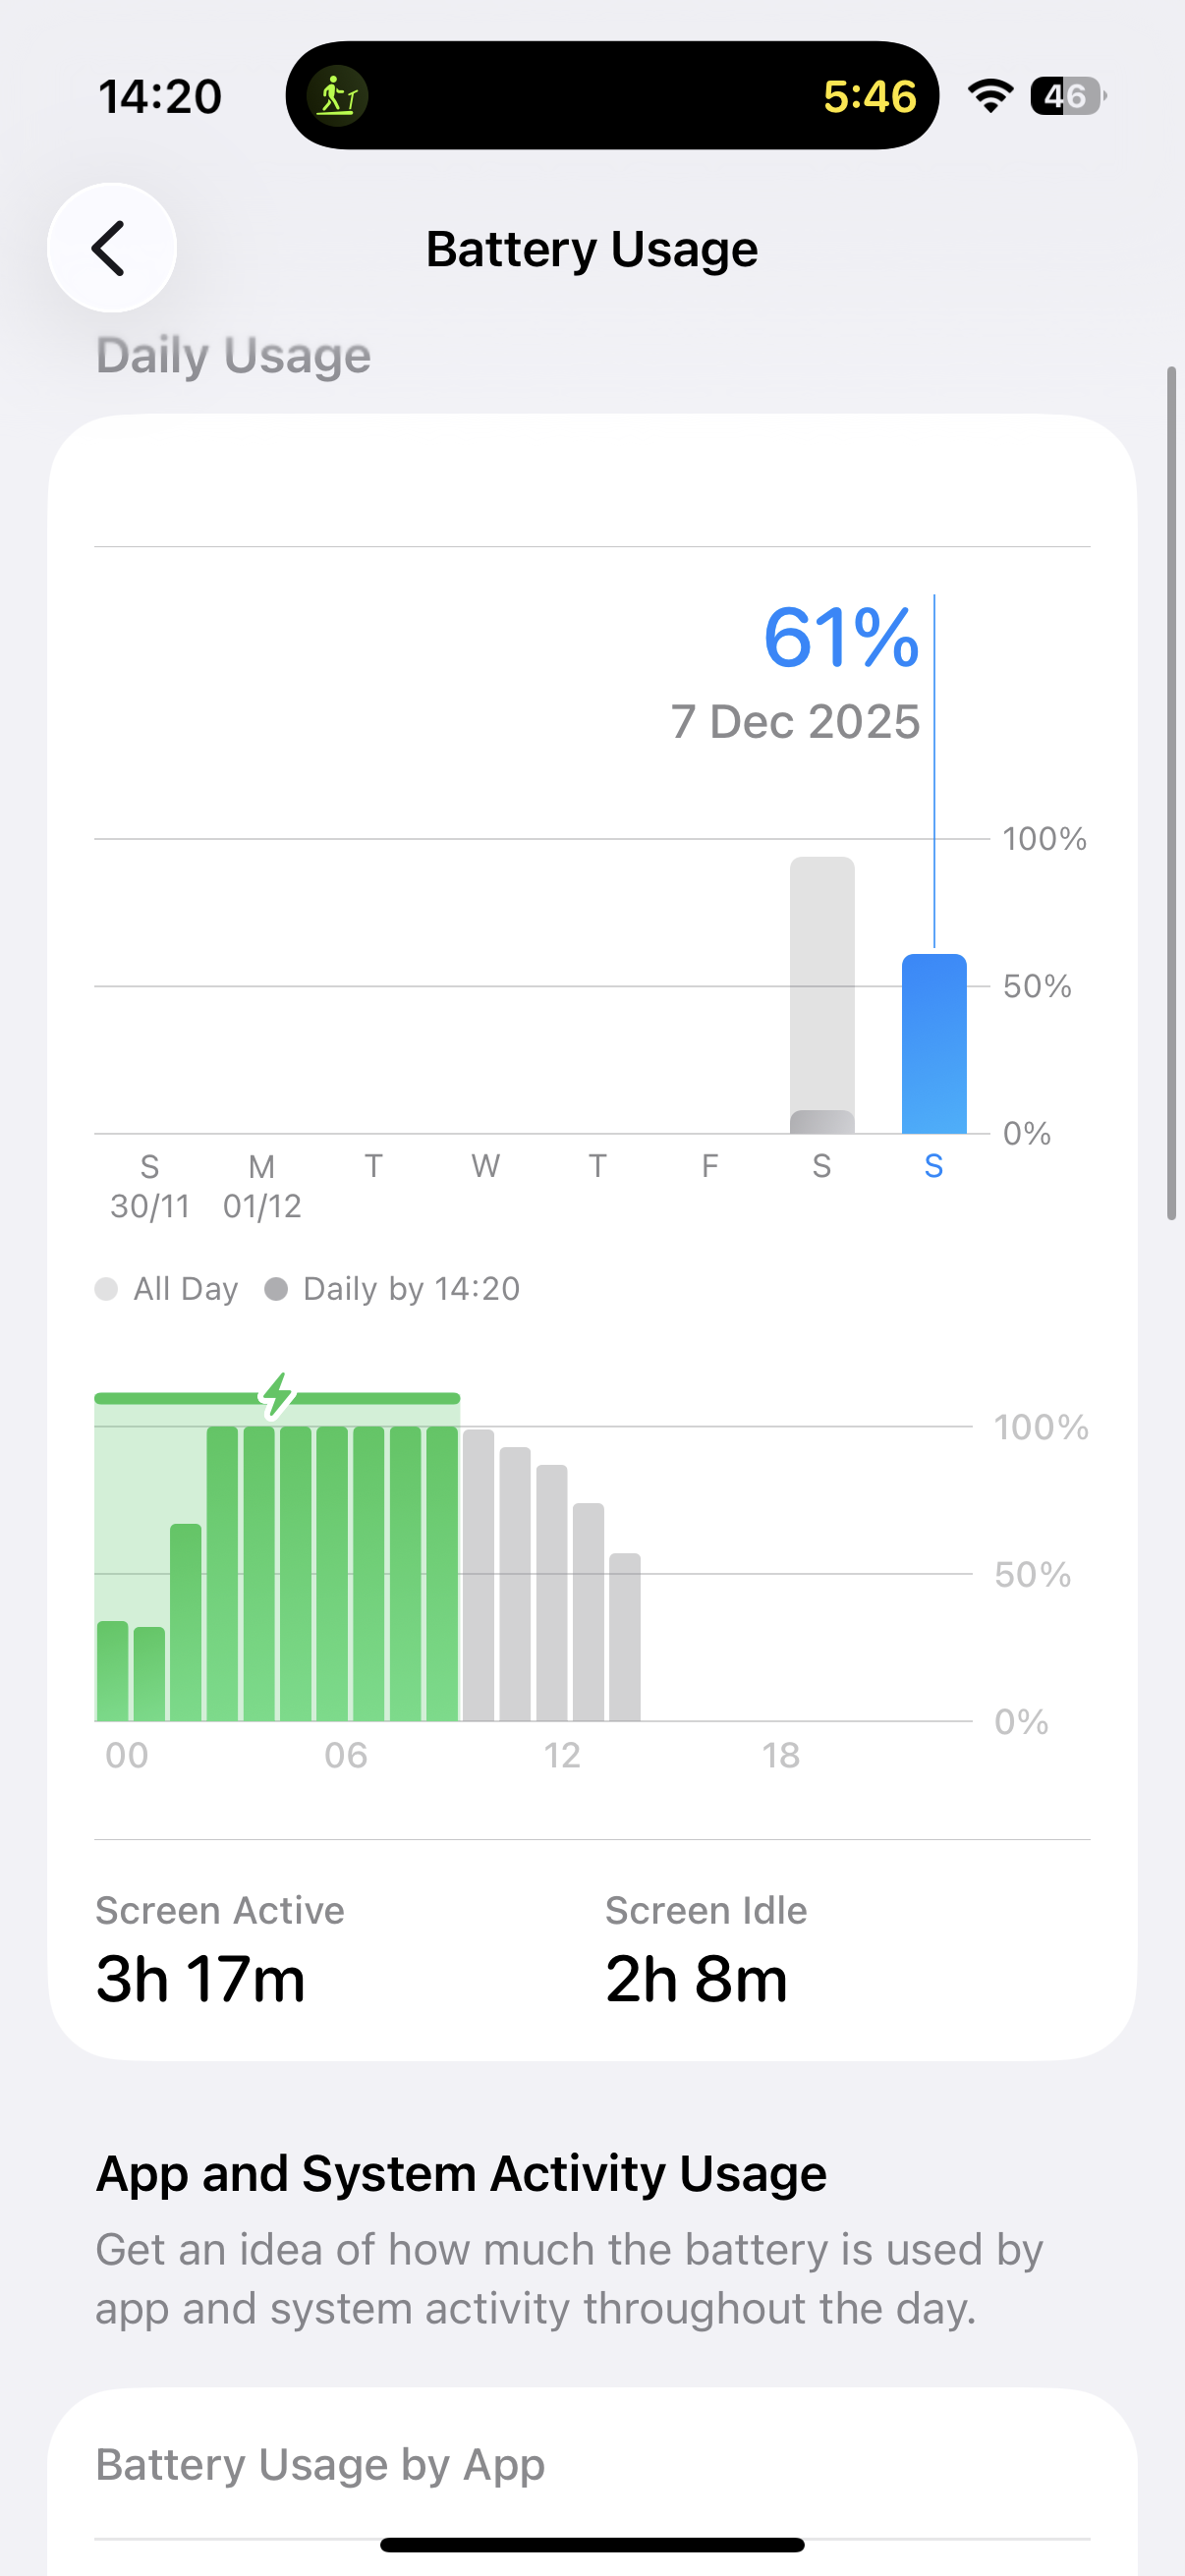This screenshot has width=1185, height=2576.
Task: Select the highlighted blue S day label
Action: tap(934, 1166)
